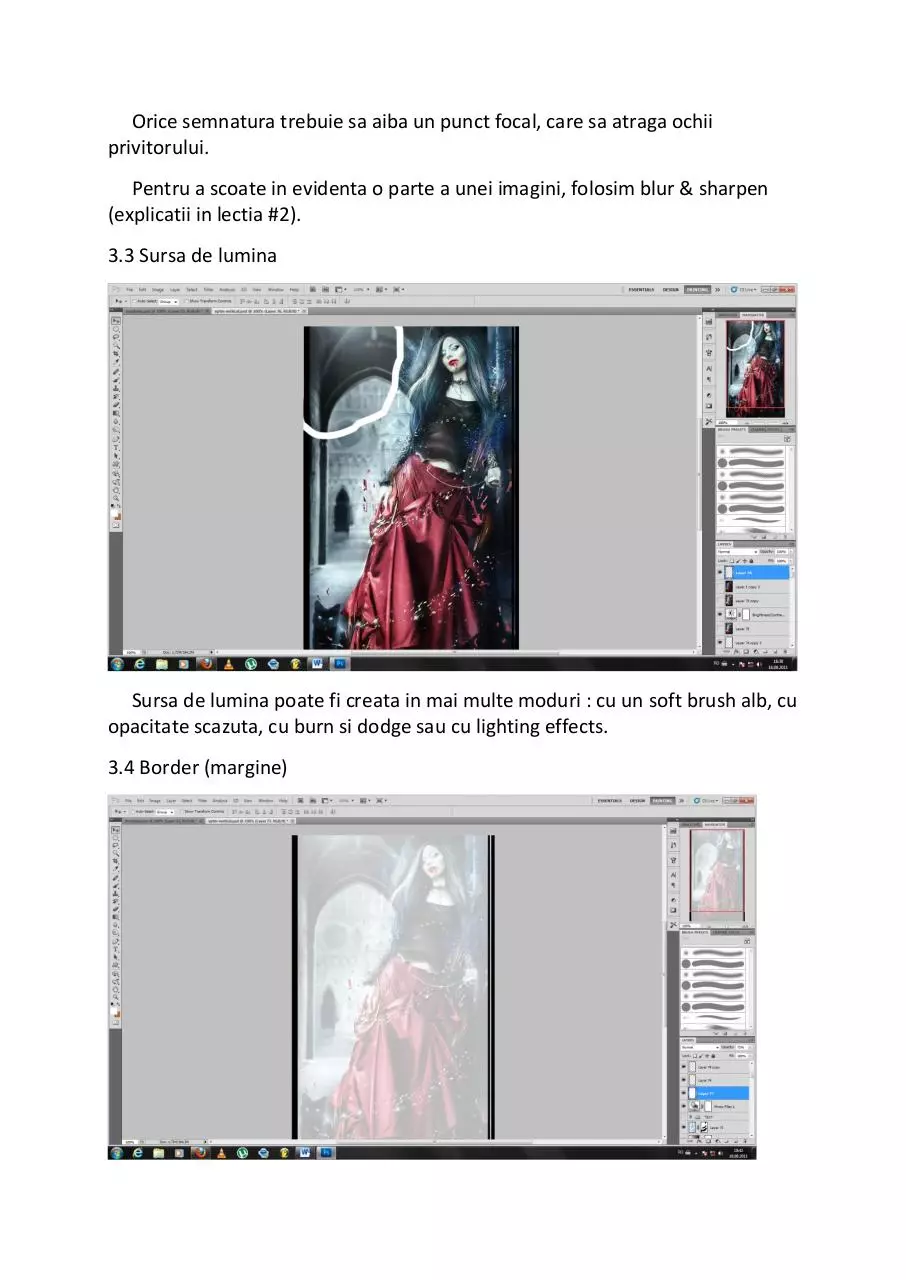
Task: Open the CS Live dropdown in 3.3 screenshot
Action: (x=746, y=289)
